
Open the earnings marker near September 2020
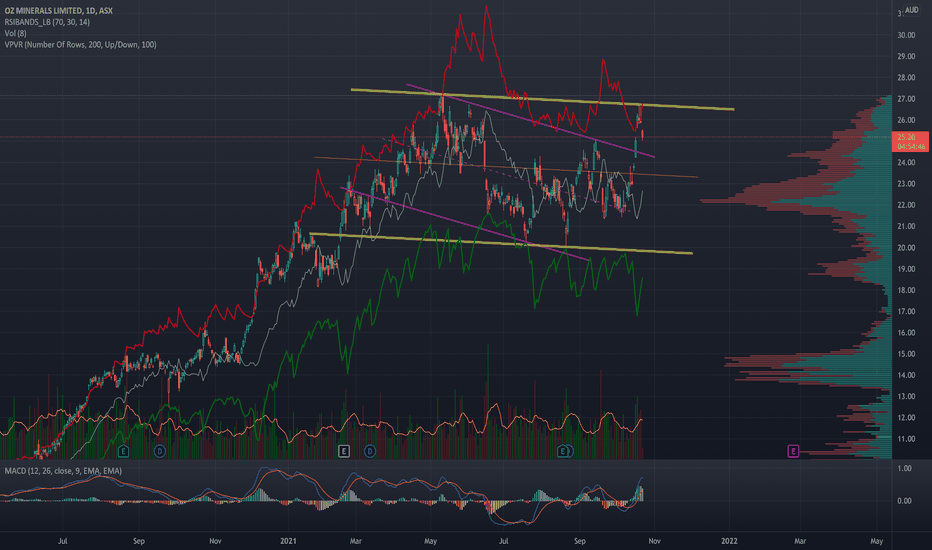point(123,451)
